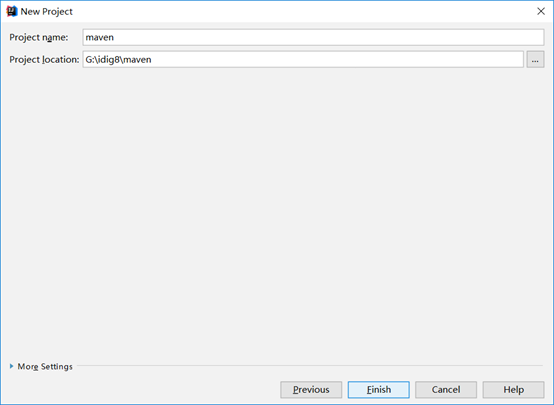Expand the More Settings section
Viewport: 554px width, 405px height.
click(41, 366)
